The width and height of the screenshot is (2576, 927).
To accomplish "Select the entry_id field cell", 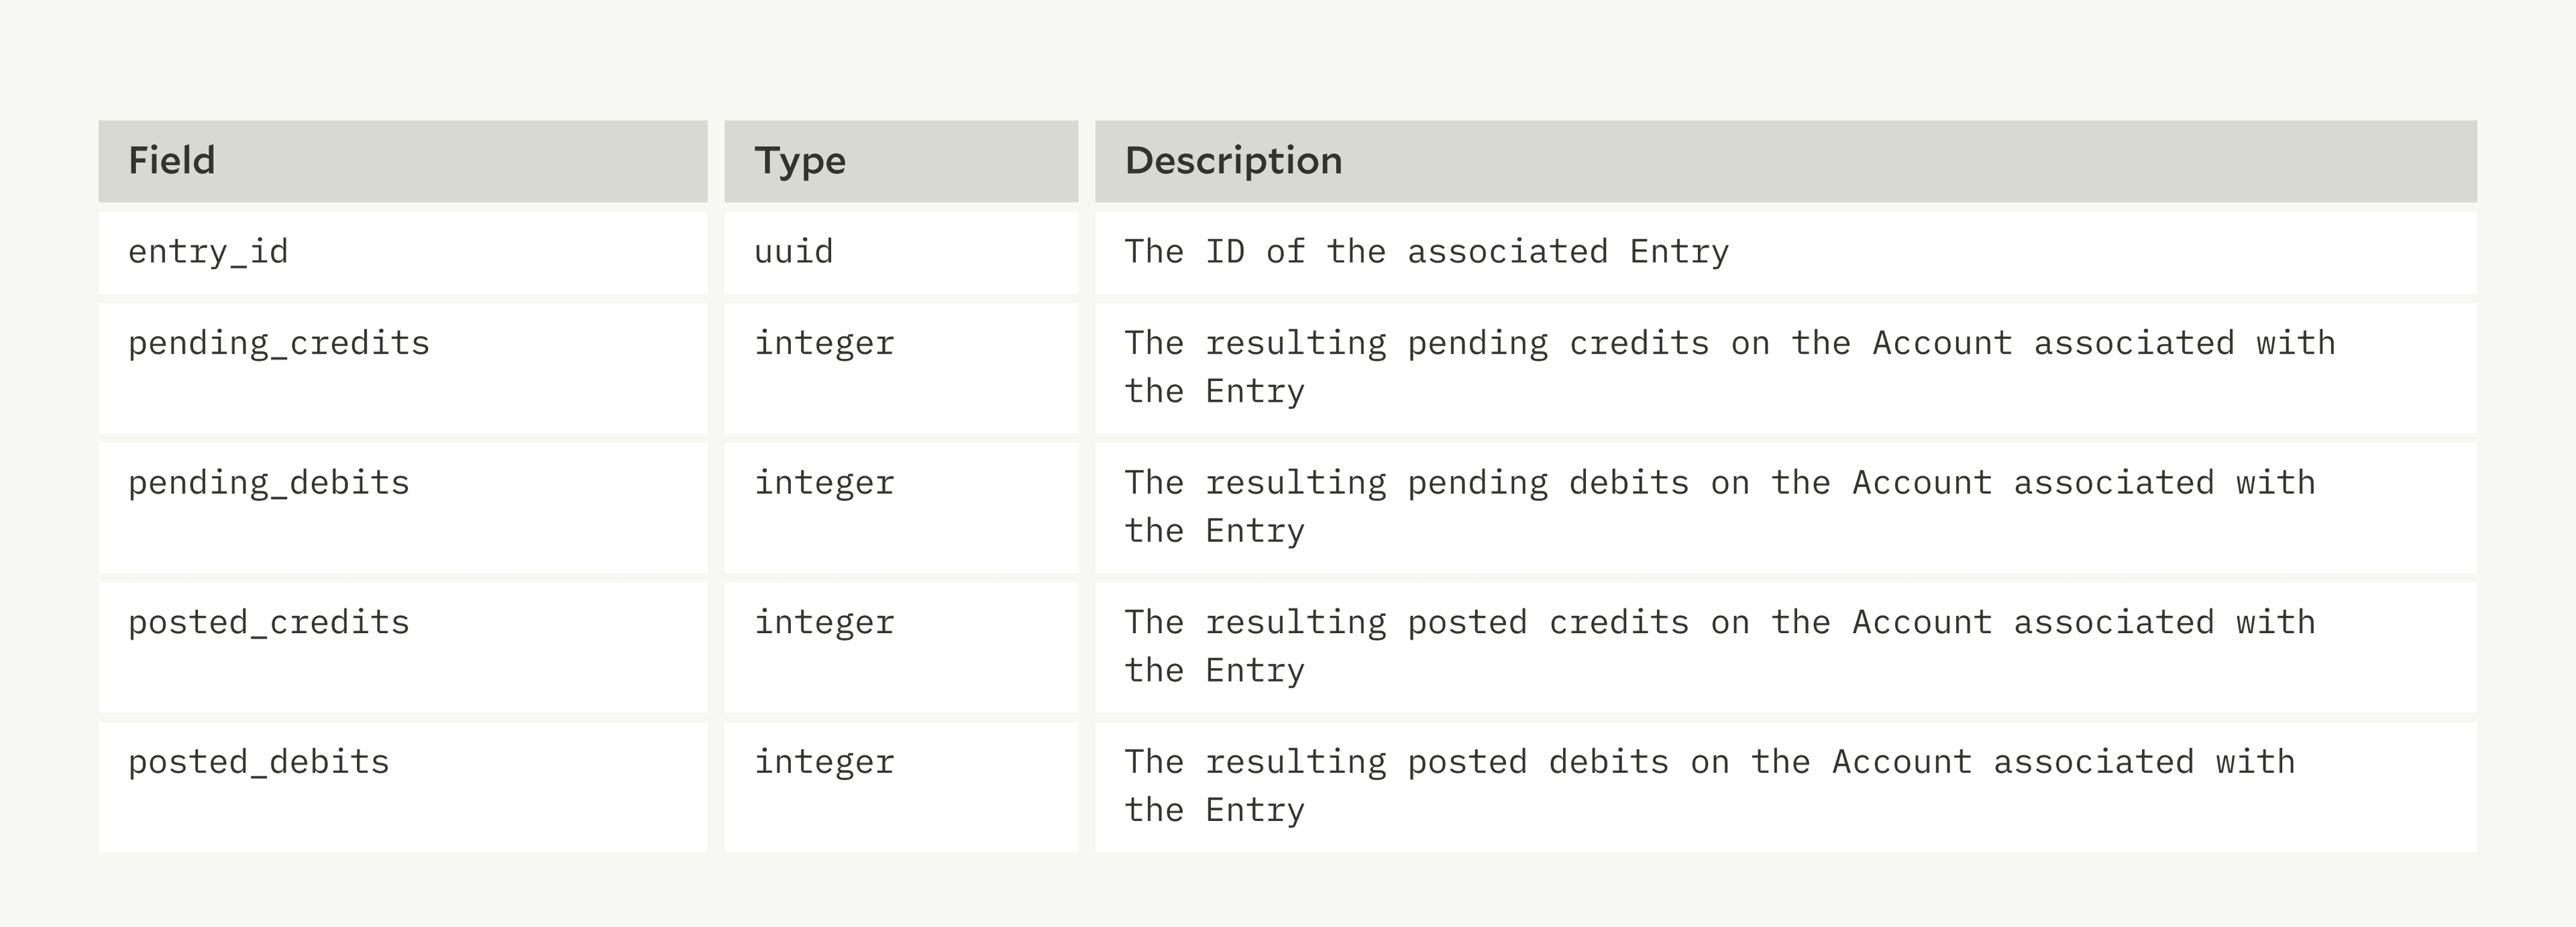I will 208,252.
